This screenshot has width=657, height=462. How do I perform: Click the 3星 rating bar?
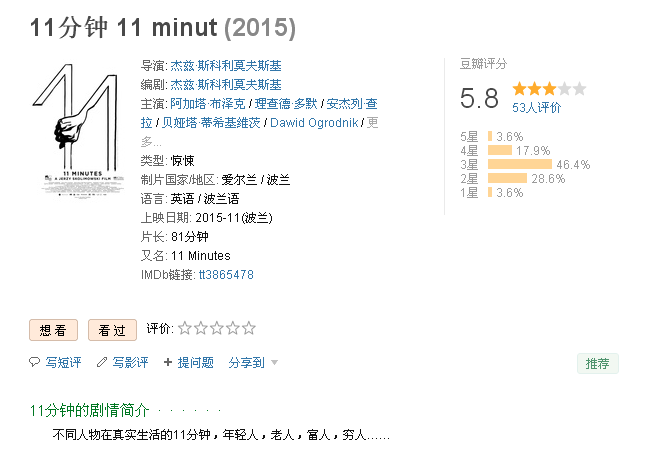click(520, 164)
